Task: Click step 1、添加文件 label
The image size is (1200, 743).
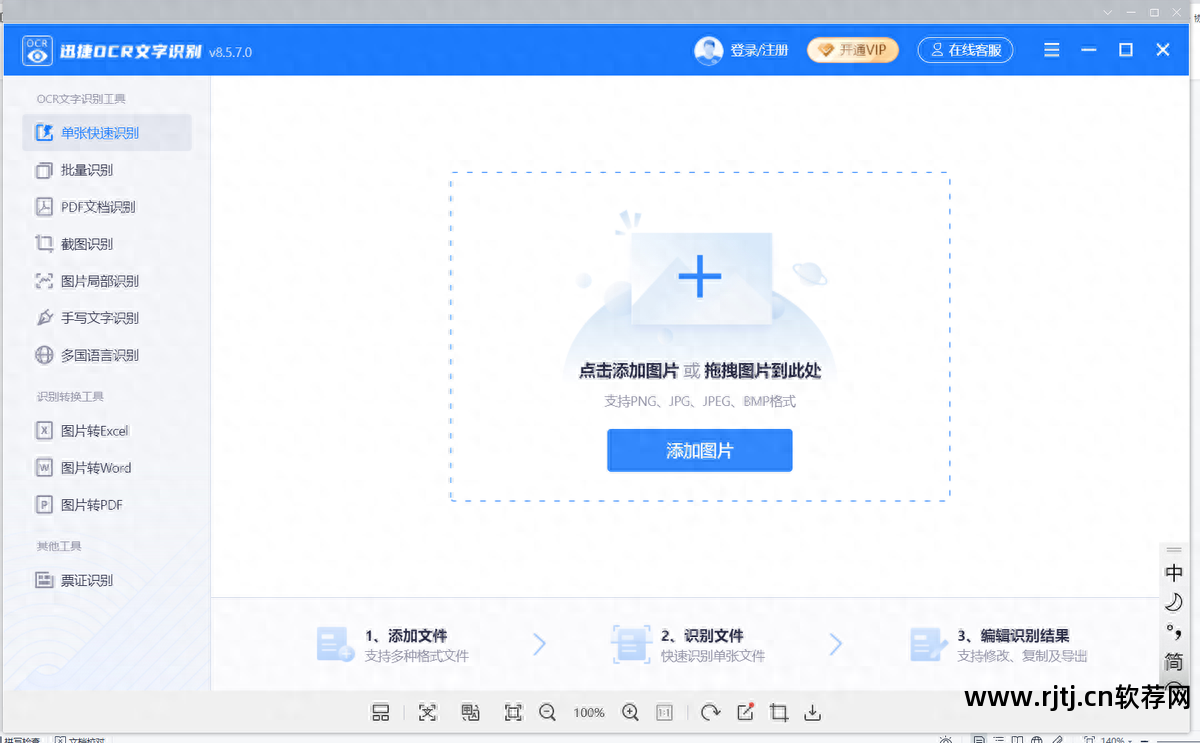Action: (406, 635)
